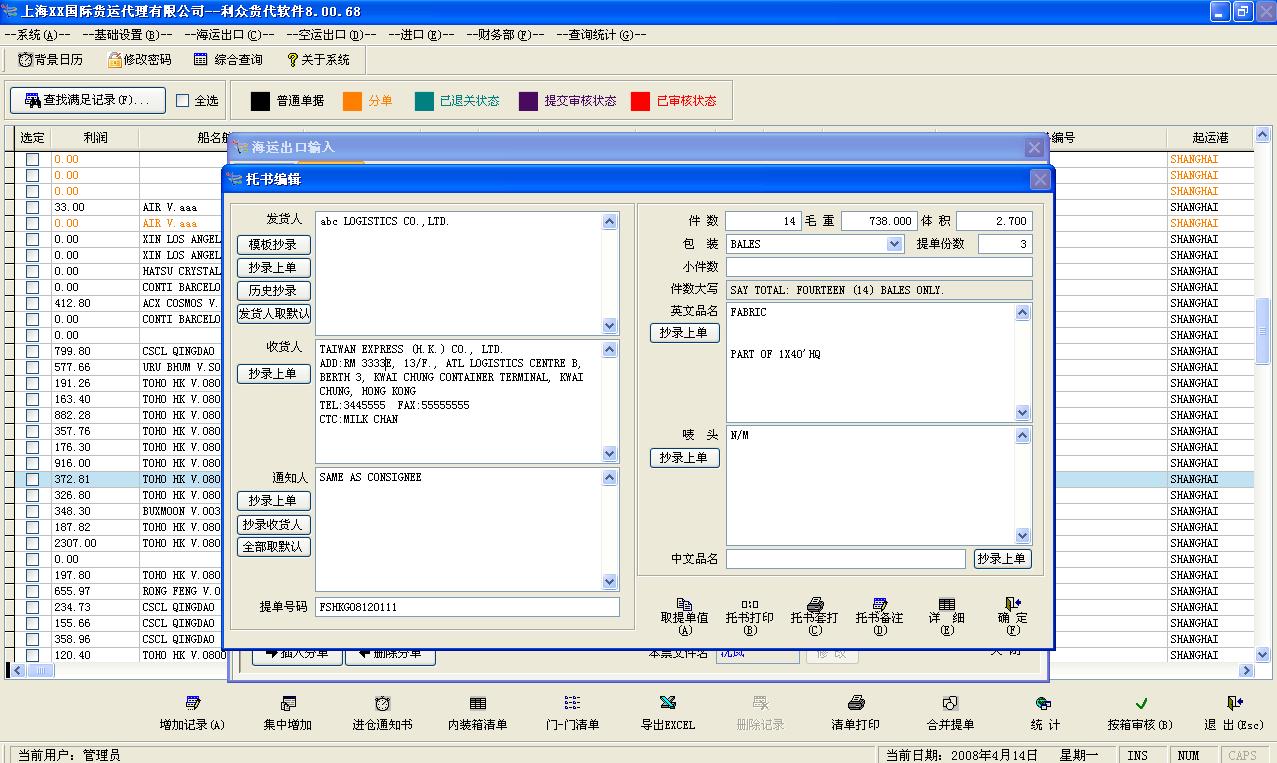The width and height of the screenshot is (1277, 763).
Task: Check the row with profit 799.80
Action: tap(33, 351)
